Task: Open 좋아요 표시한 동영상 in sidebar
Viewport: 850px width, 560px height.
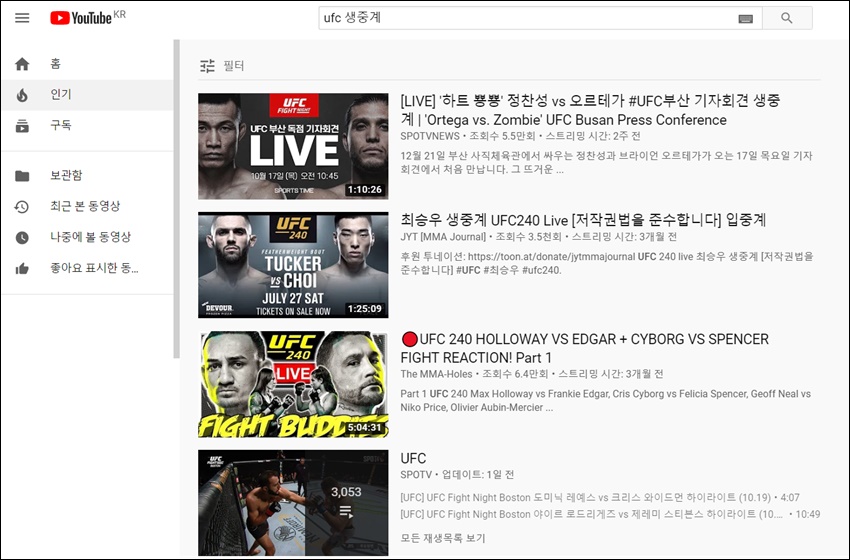Action: [x=87, y=268]
